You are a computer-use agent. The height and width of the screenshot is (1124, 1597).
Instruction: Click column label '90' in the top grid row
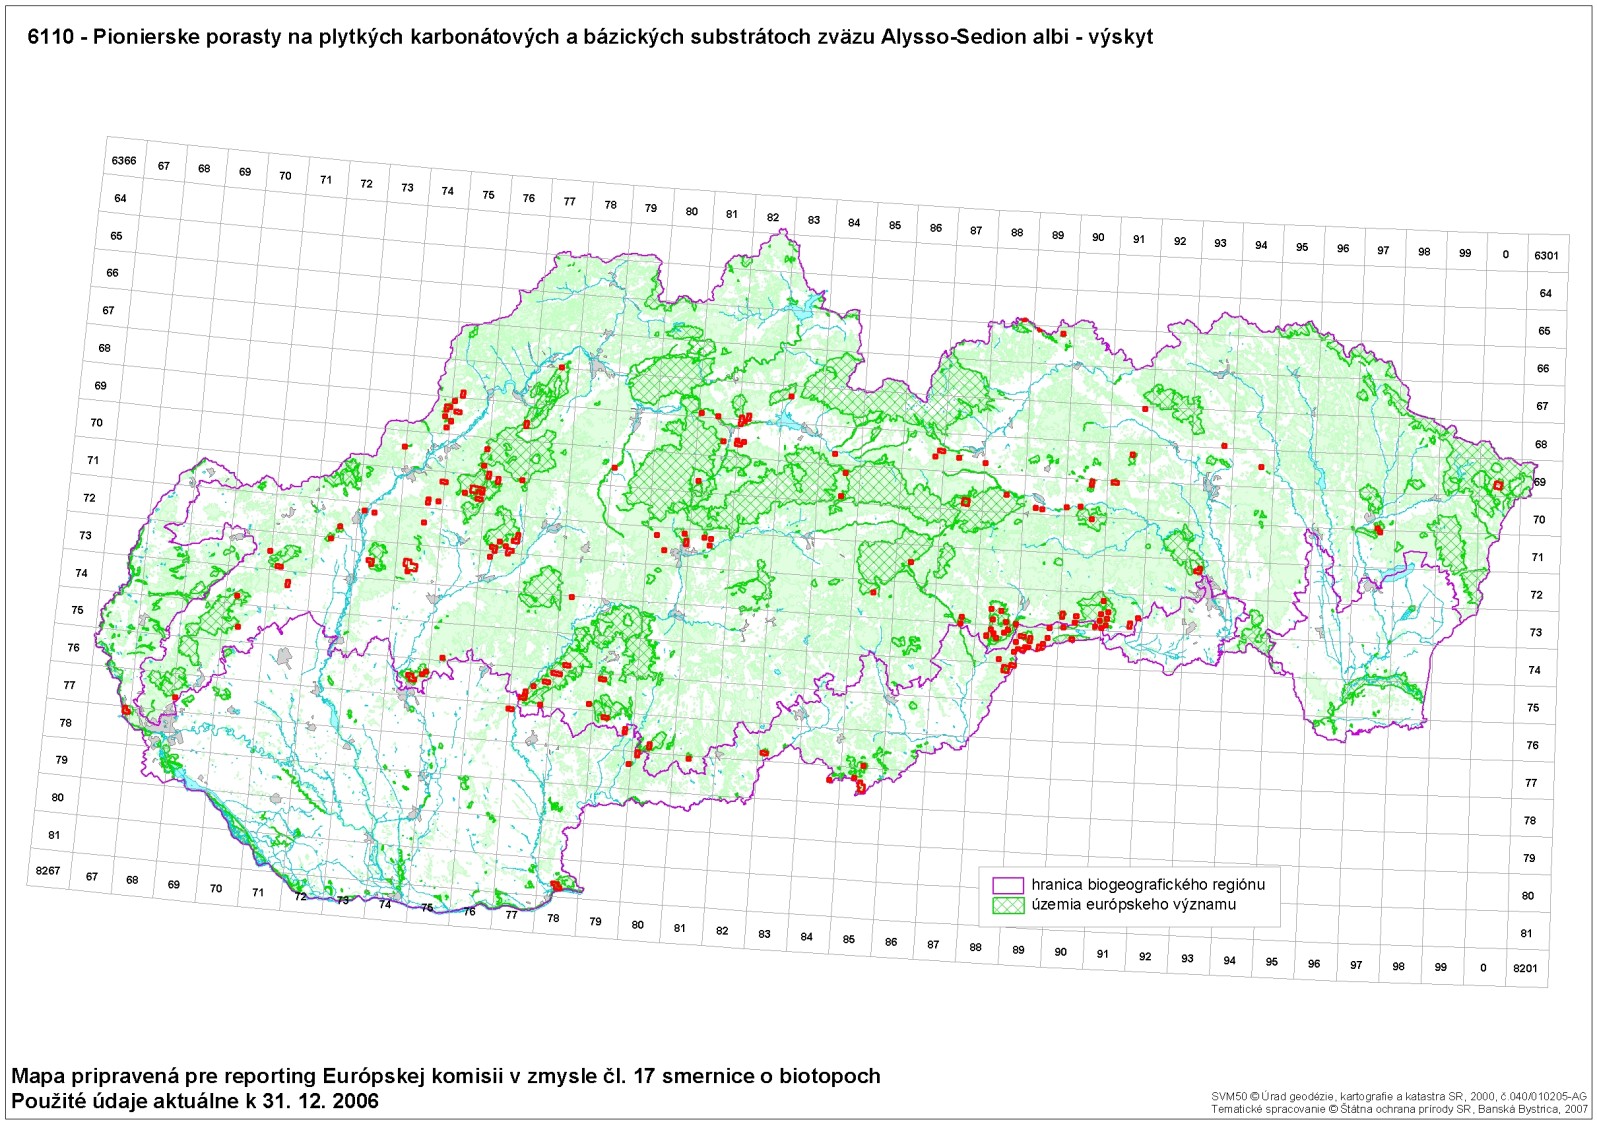[x=1098, y=238]
